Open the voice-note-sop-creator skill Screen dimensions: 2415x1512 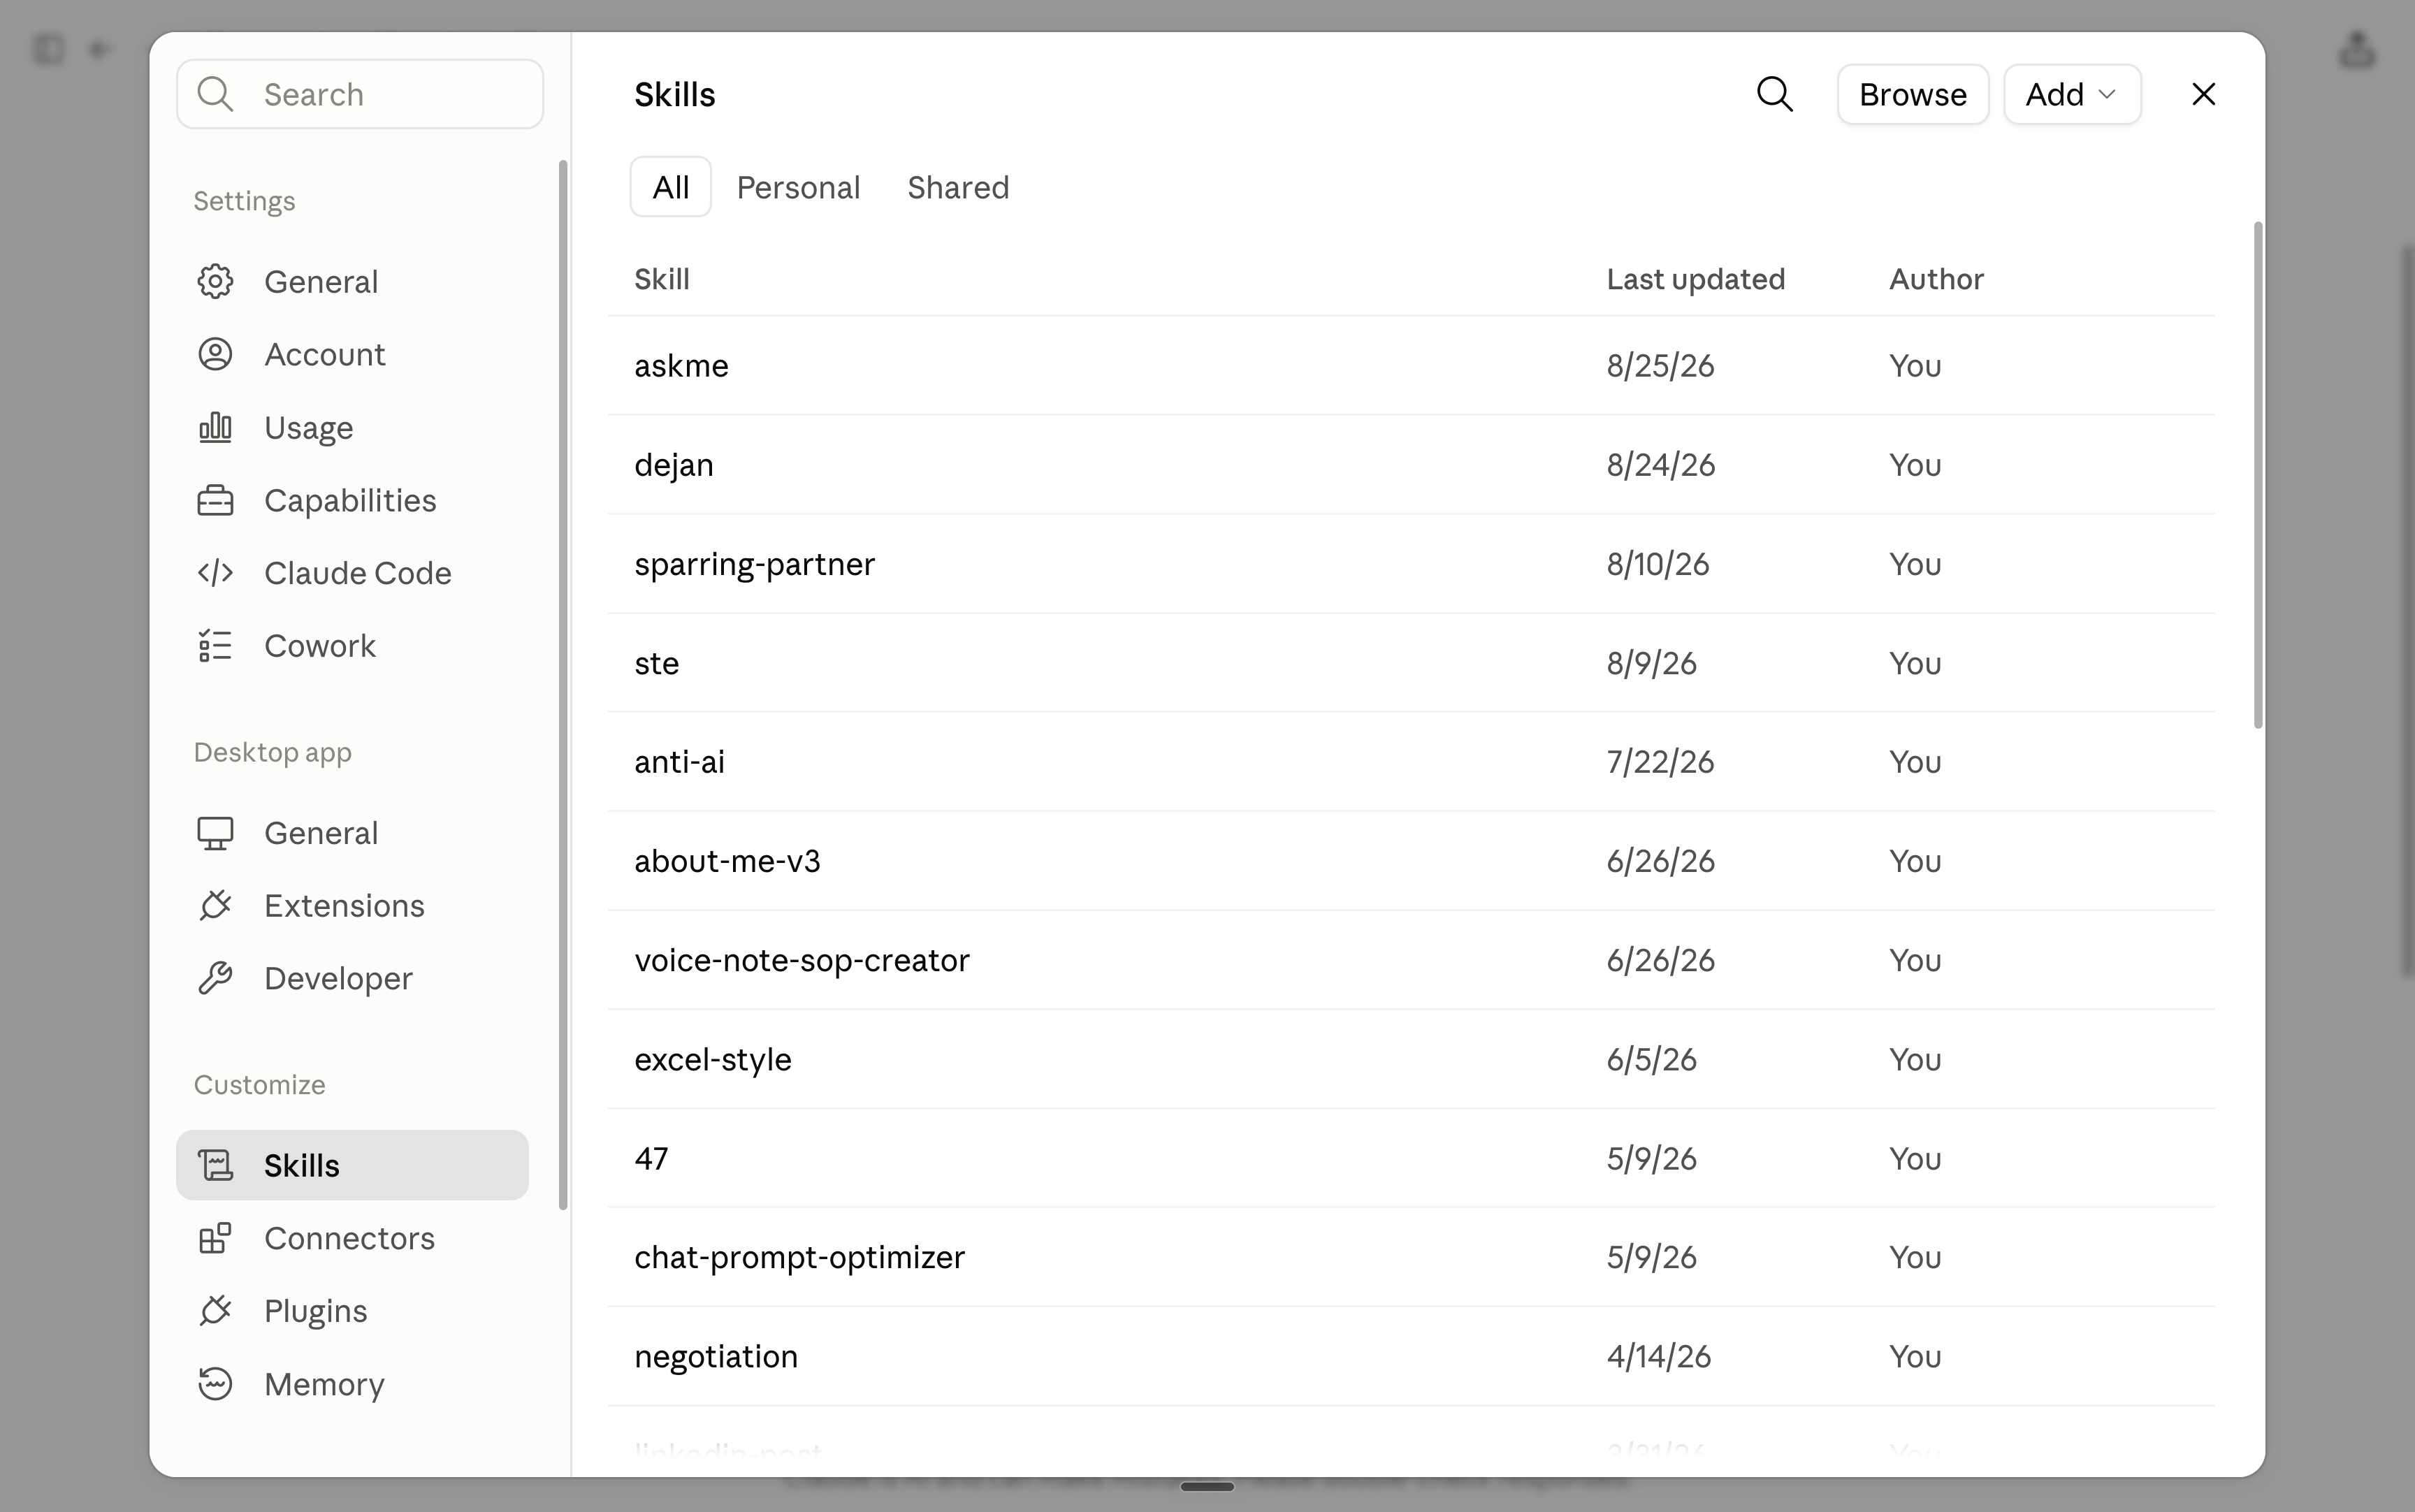[x=1411, y=960]
